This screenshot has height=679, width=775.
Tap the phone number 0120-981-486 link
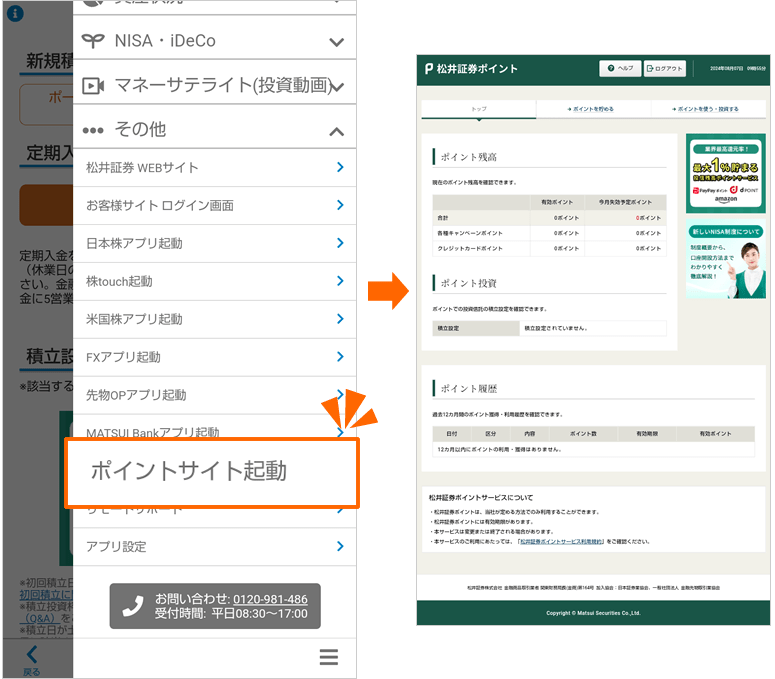coord(270,599)
